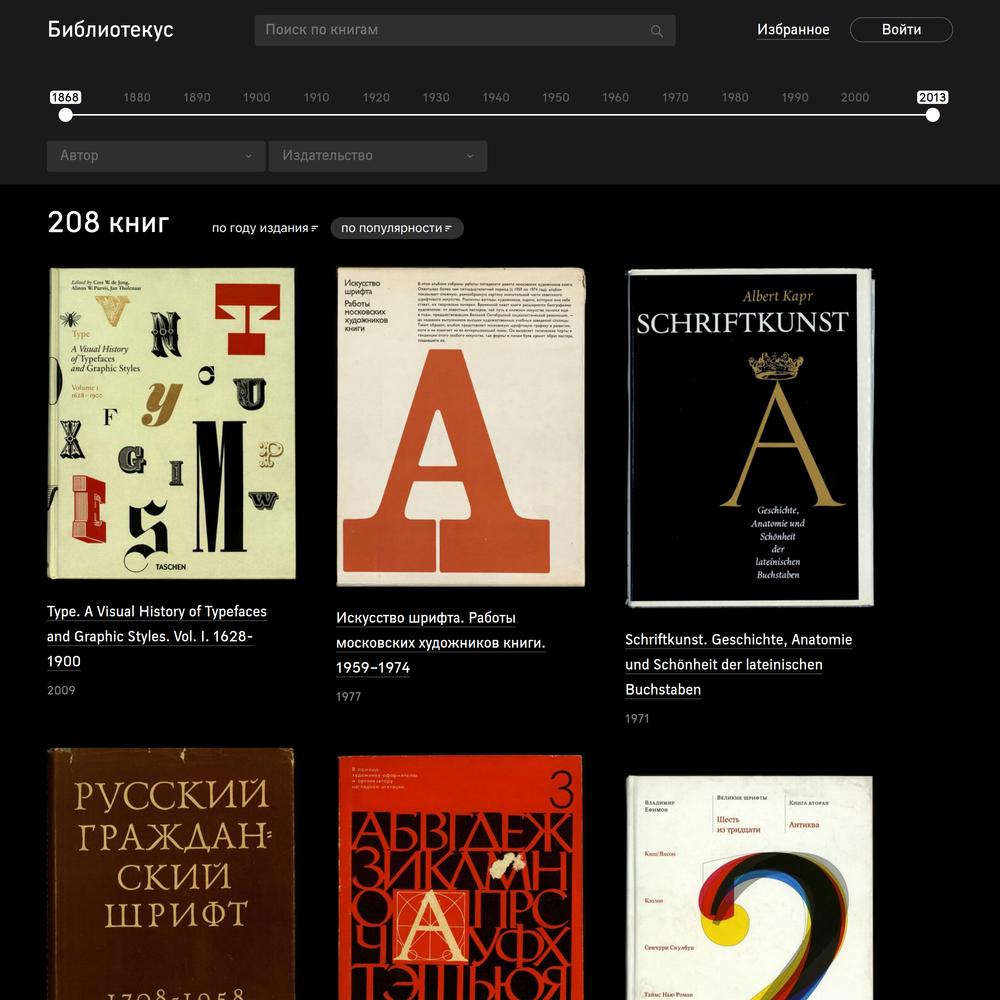Click the 1980 year mark on timeline
The height and width of the screenshot is (1000, 1000).
click(735, 98)
